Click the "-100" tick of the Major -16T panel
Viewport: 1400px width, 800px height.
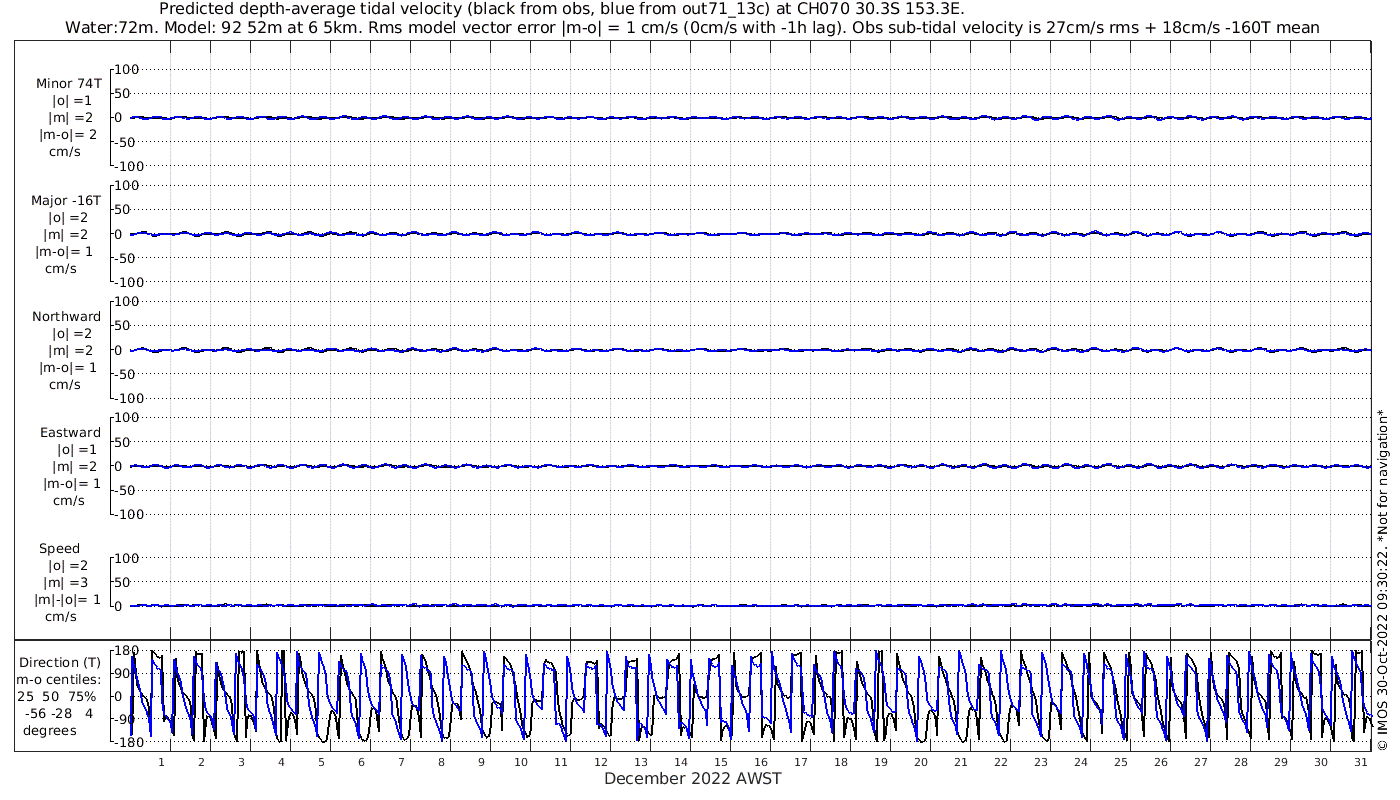130,282
